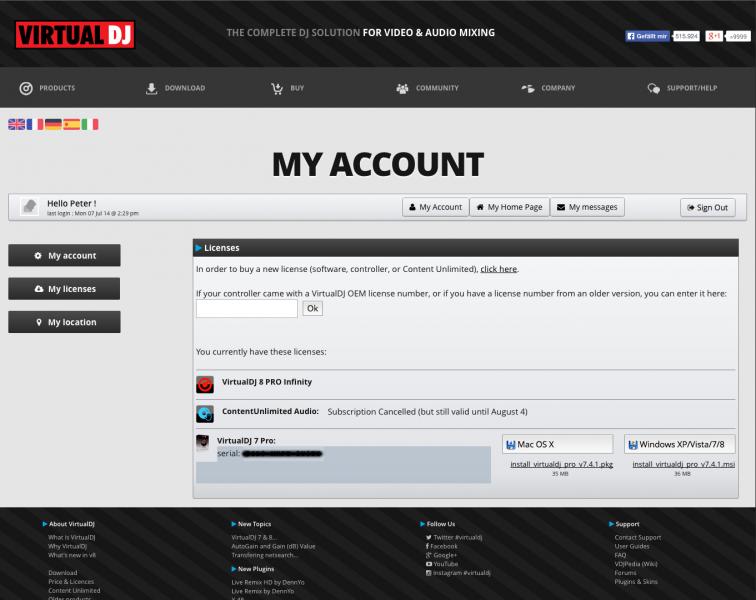Click the Windows installer disk icon

633,445
